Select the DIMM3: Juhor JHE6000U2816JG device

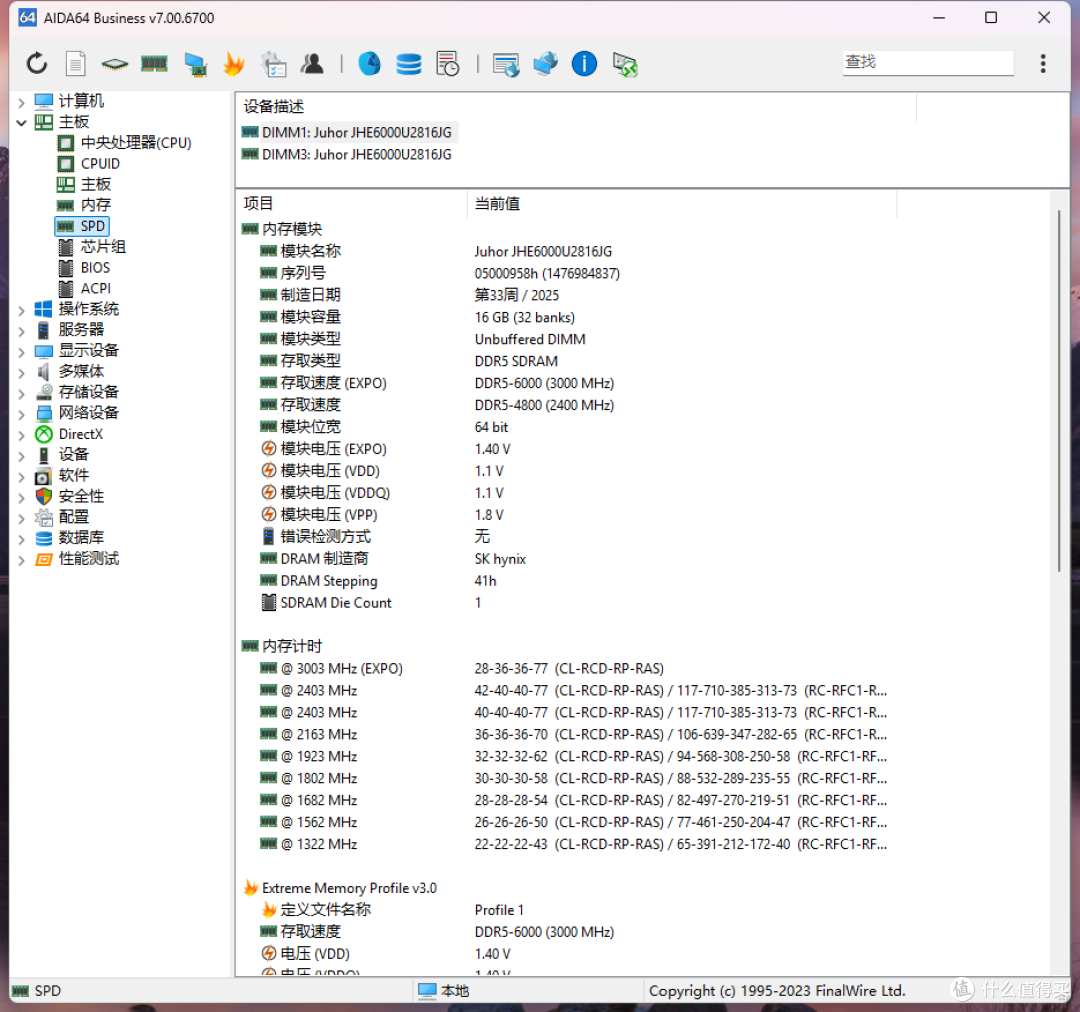(346, 154)
